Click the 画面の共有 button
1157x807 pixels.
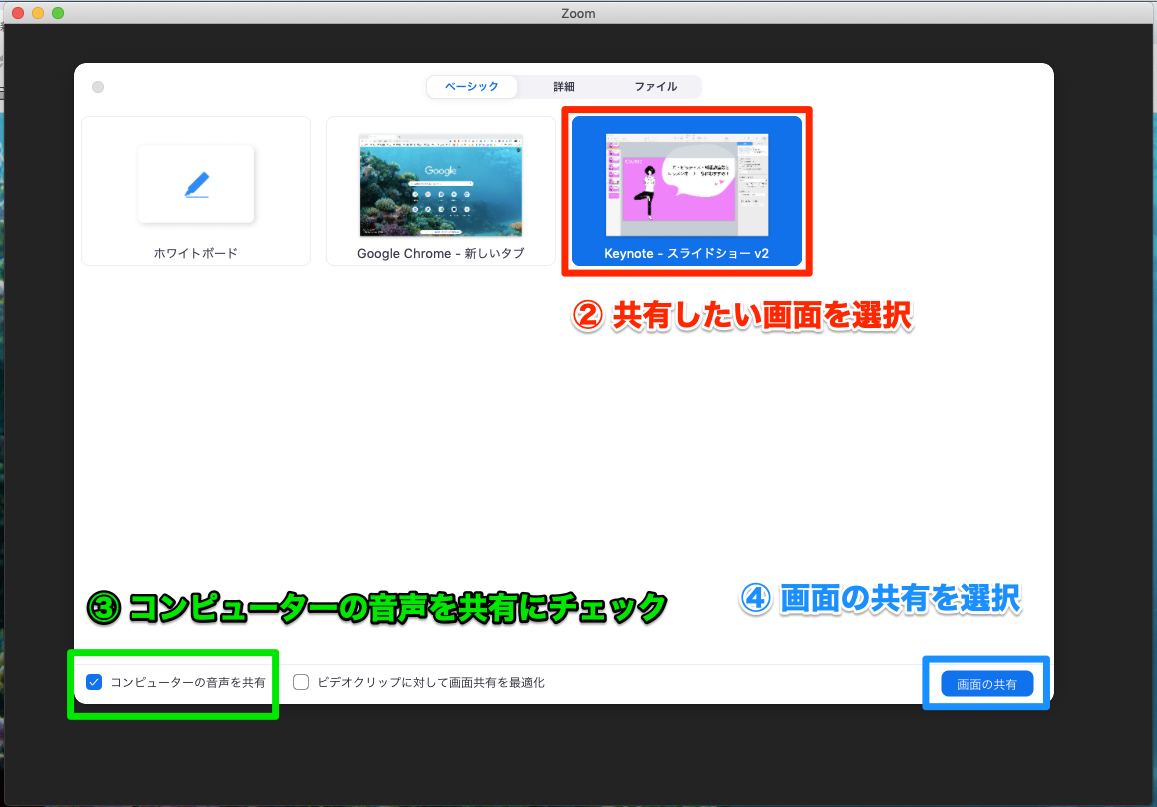(986, 683)
